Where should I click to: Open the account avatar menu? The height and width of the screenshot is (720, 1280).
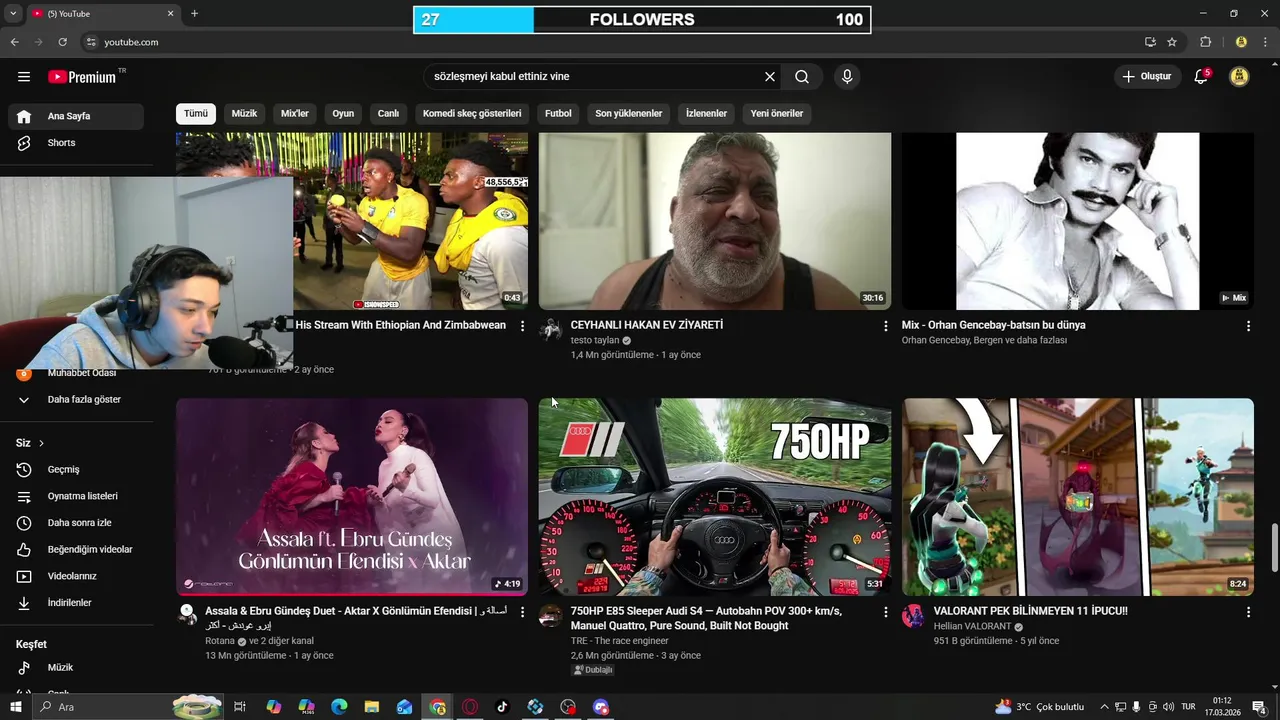point(1239,77)
